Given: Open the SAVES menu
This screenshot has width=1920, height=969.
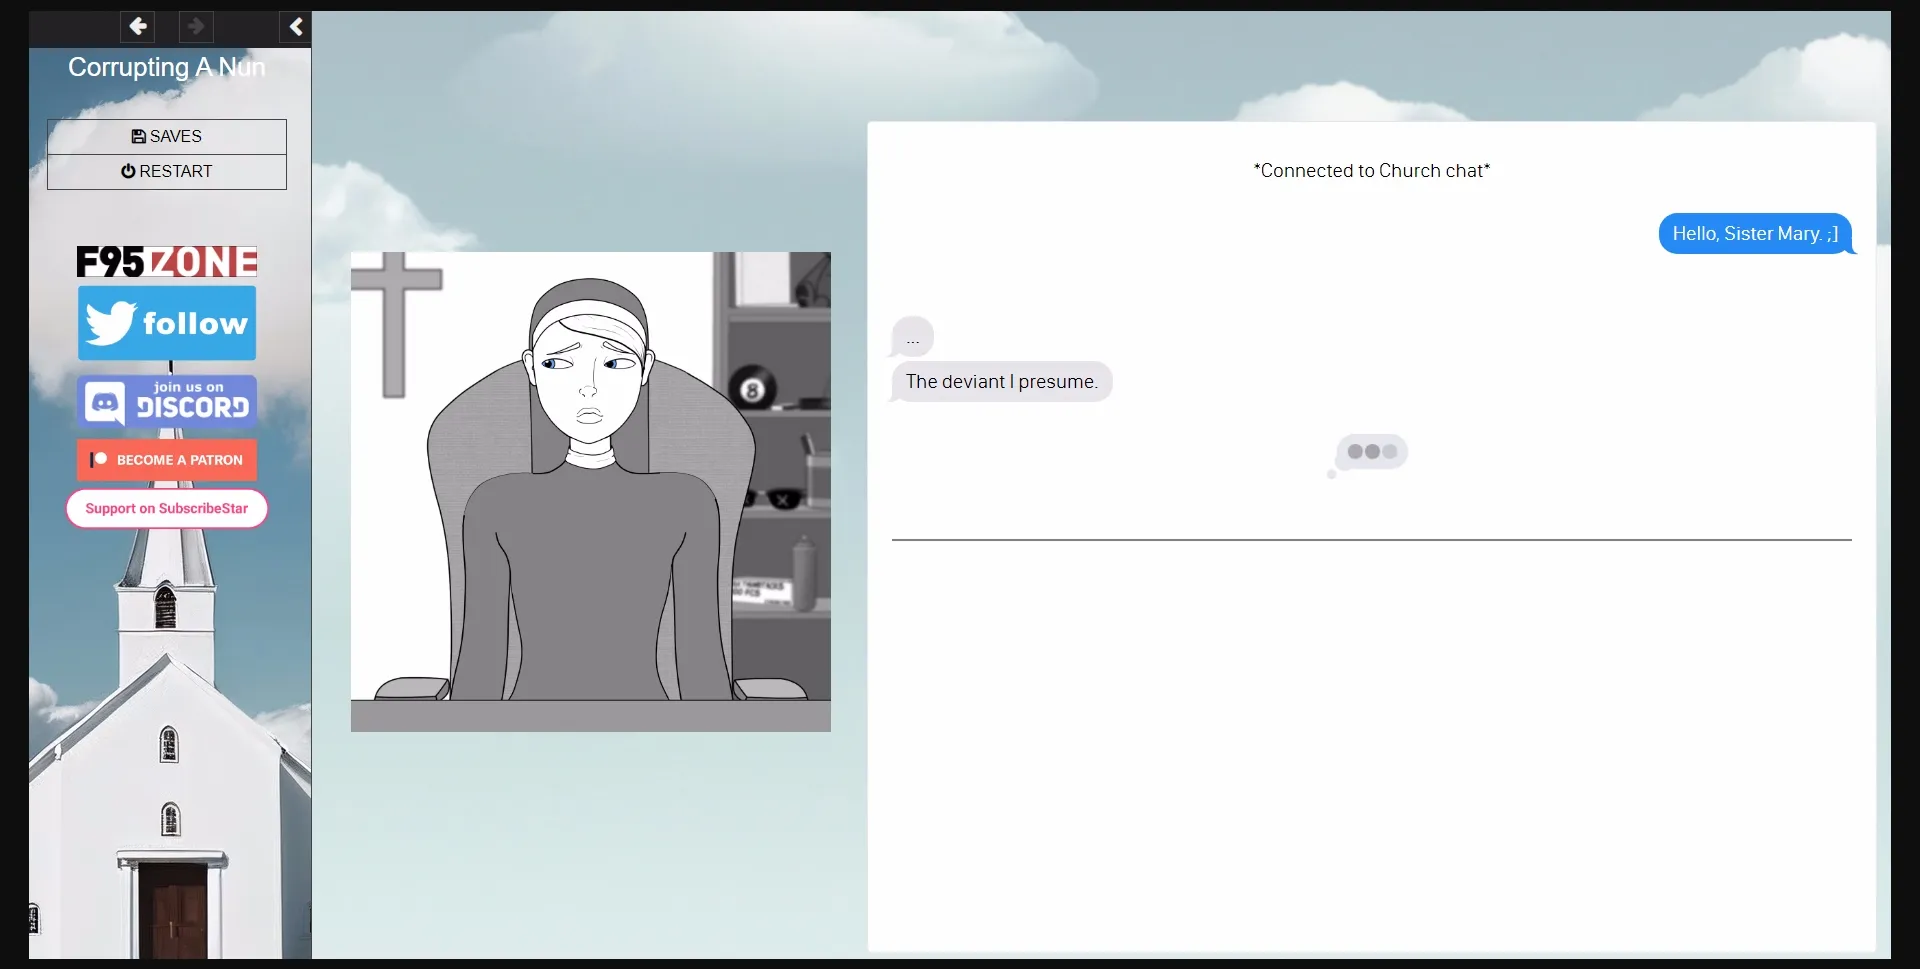Looking at the screenshot, I should [166, 136].
